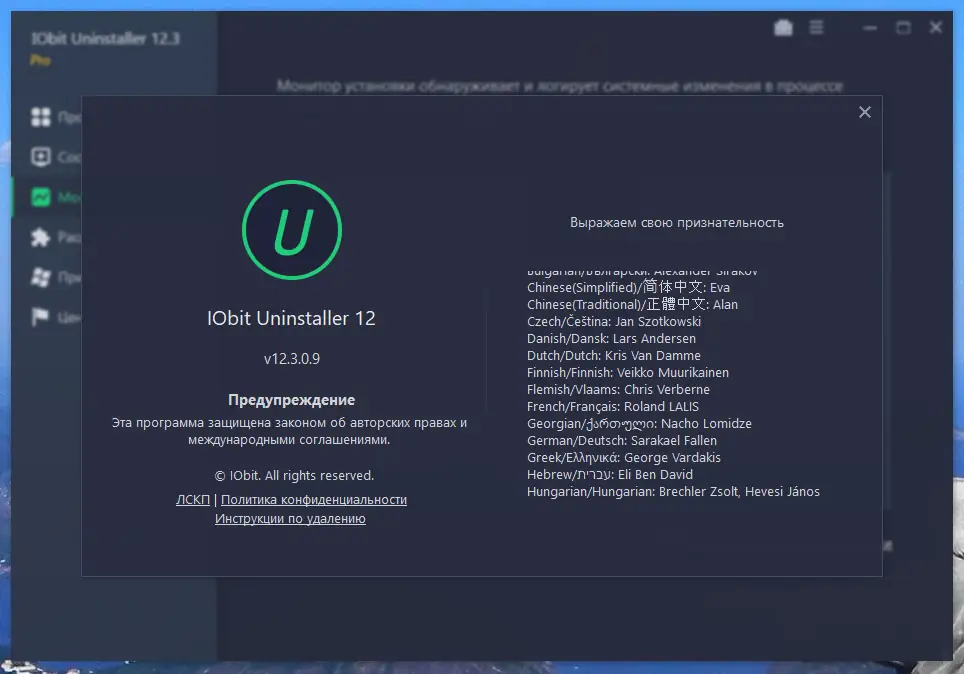Image resolution: width=964 pixels, height=674 pixels.
Task: Close the IObit Uninstaller main window
Action: 936,28
